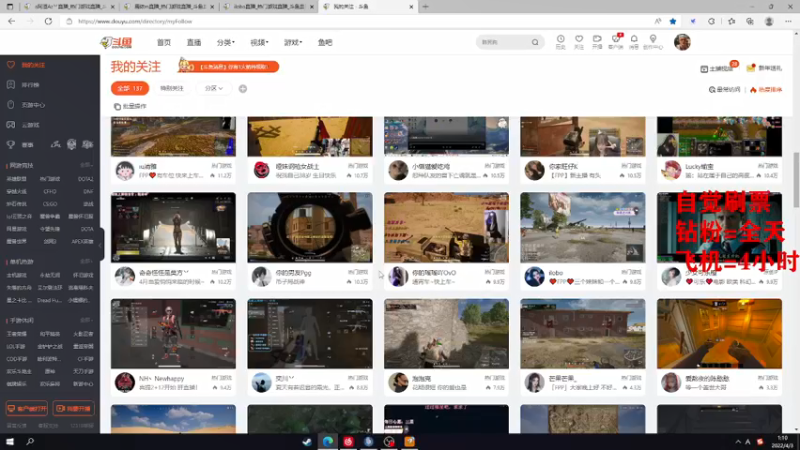
Task: Click the Douyu logo in the header
Action: (x=116, y=42)
